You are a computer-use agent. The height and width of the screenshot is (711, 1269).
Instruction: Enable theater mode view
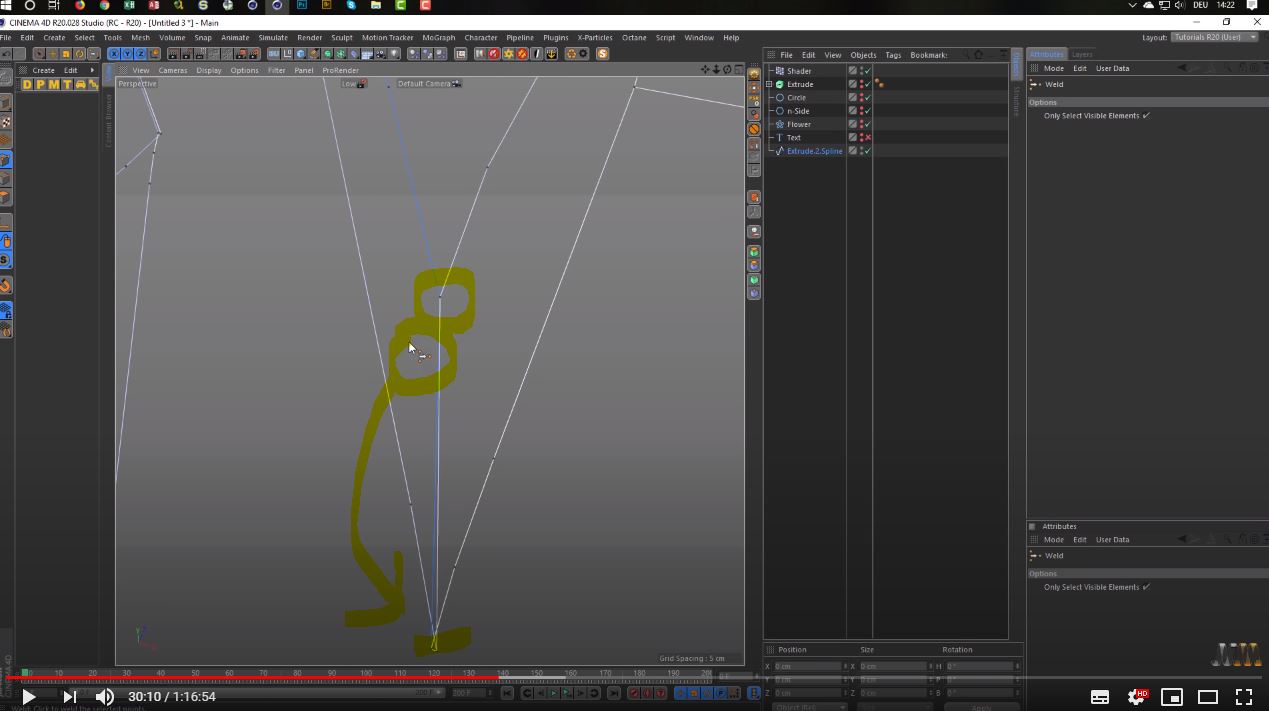(1208, 696)
